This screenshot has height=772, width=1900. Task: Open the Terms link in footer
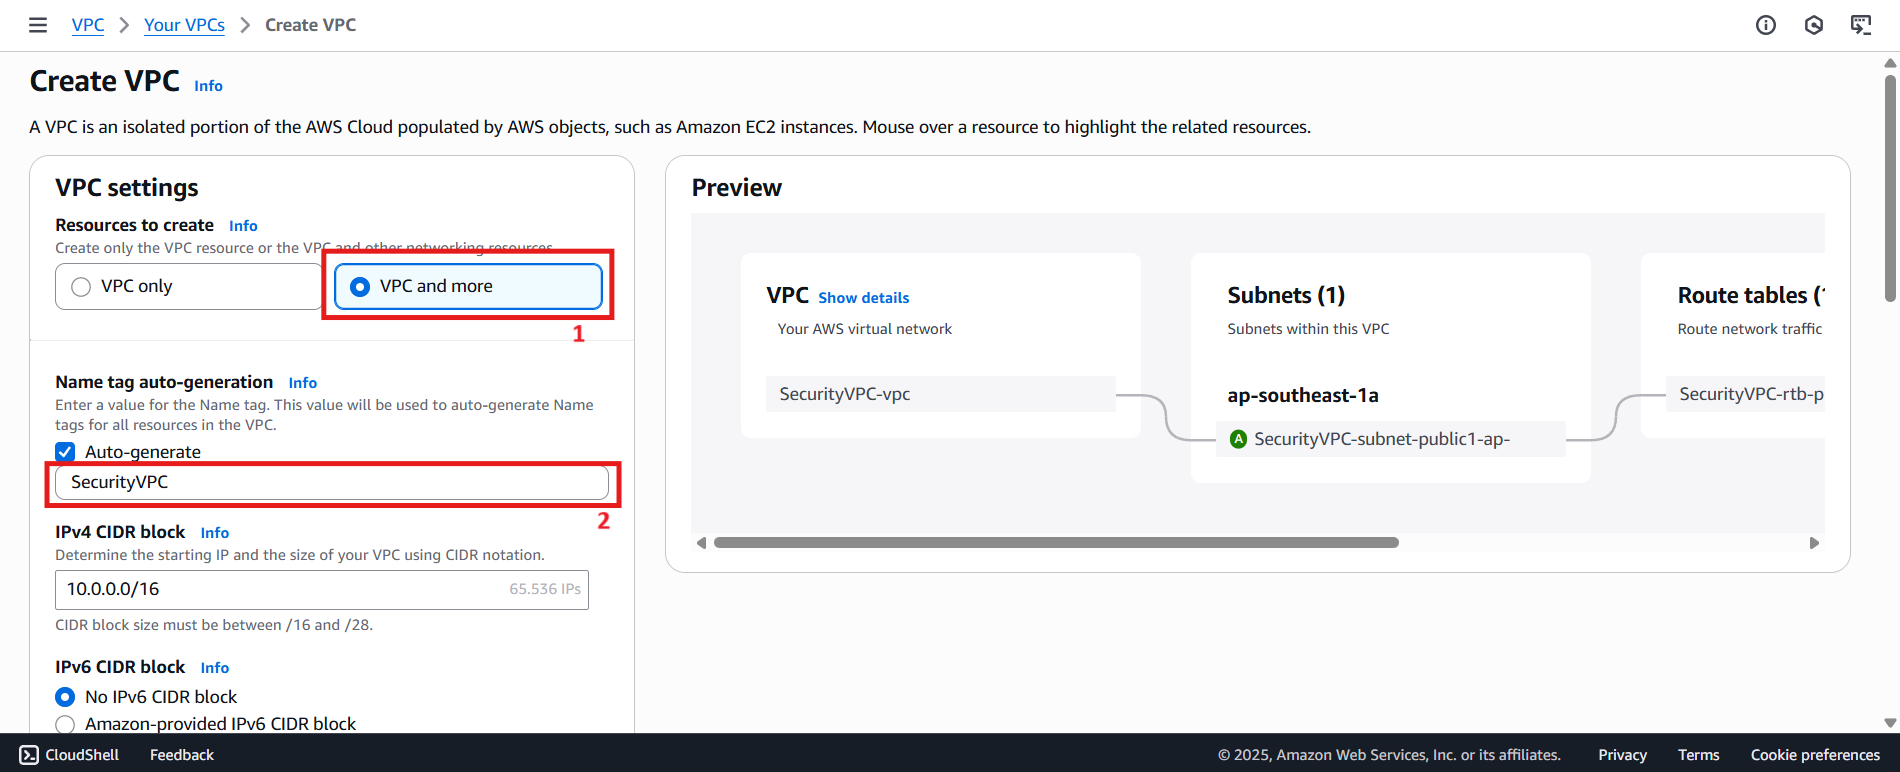(x=1699, y=755)
